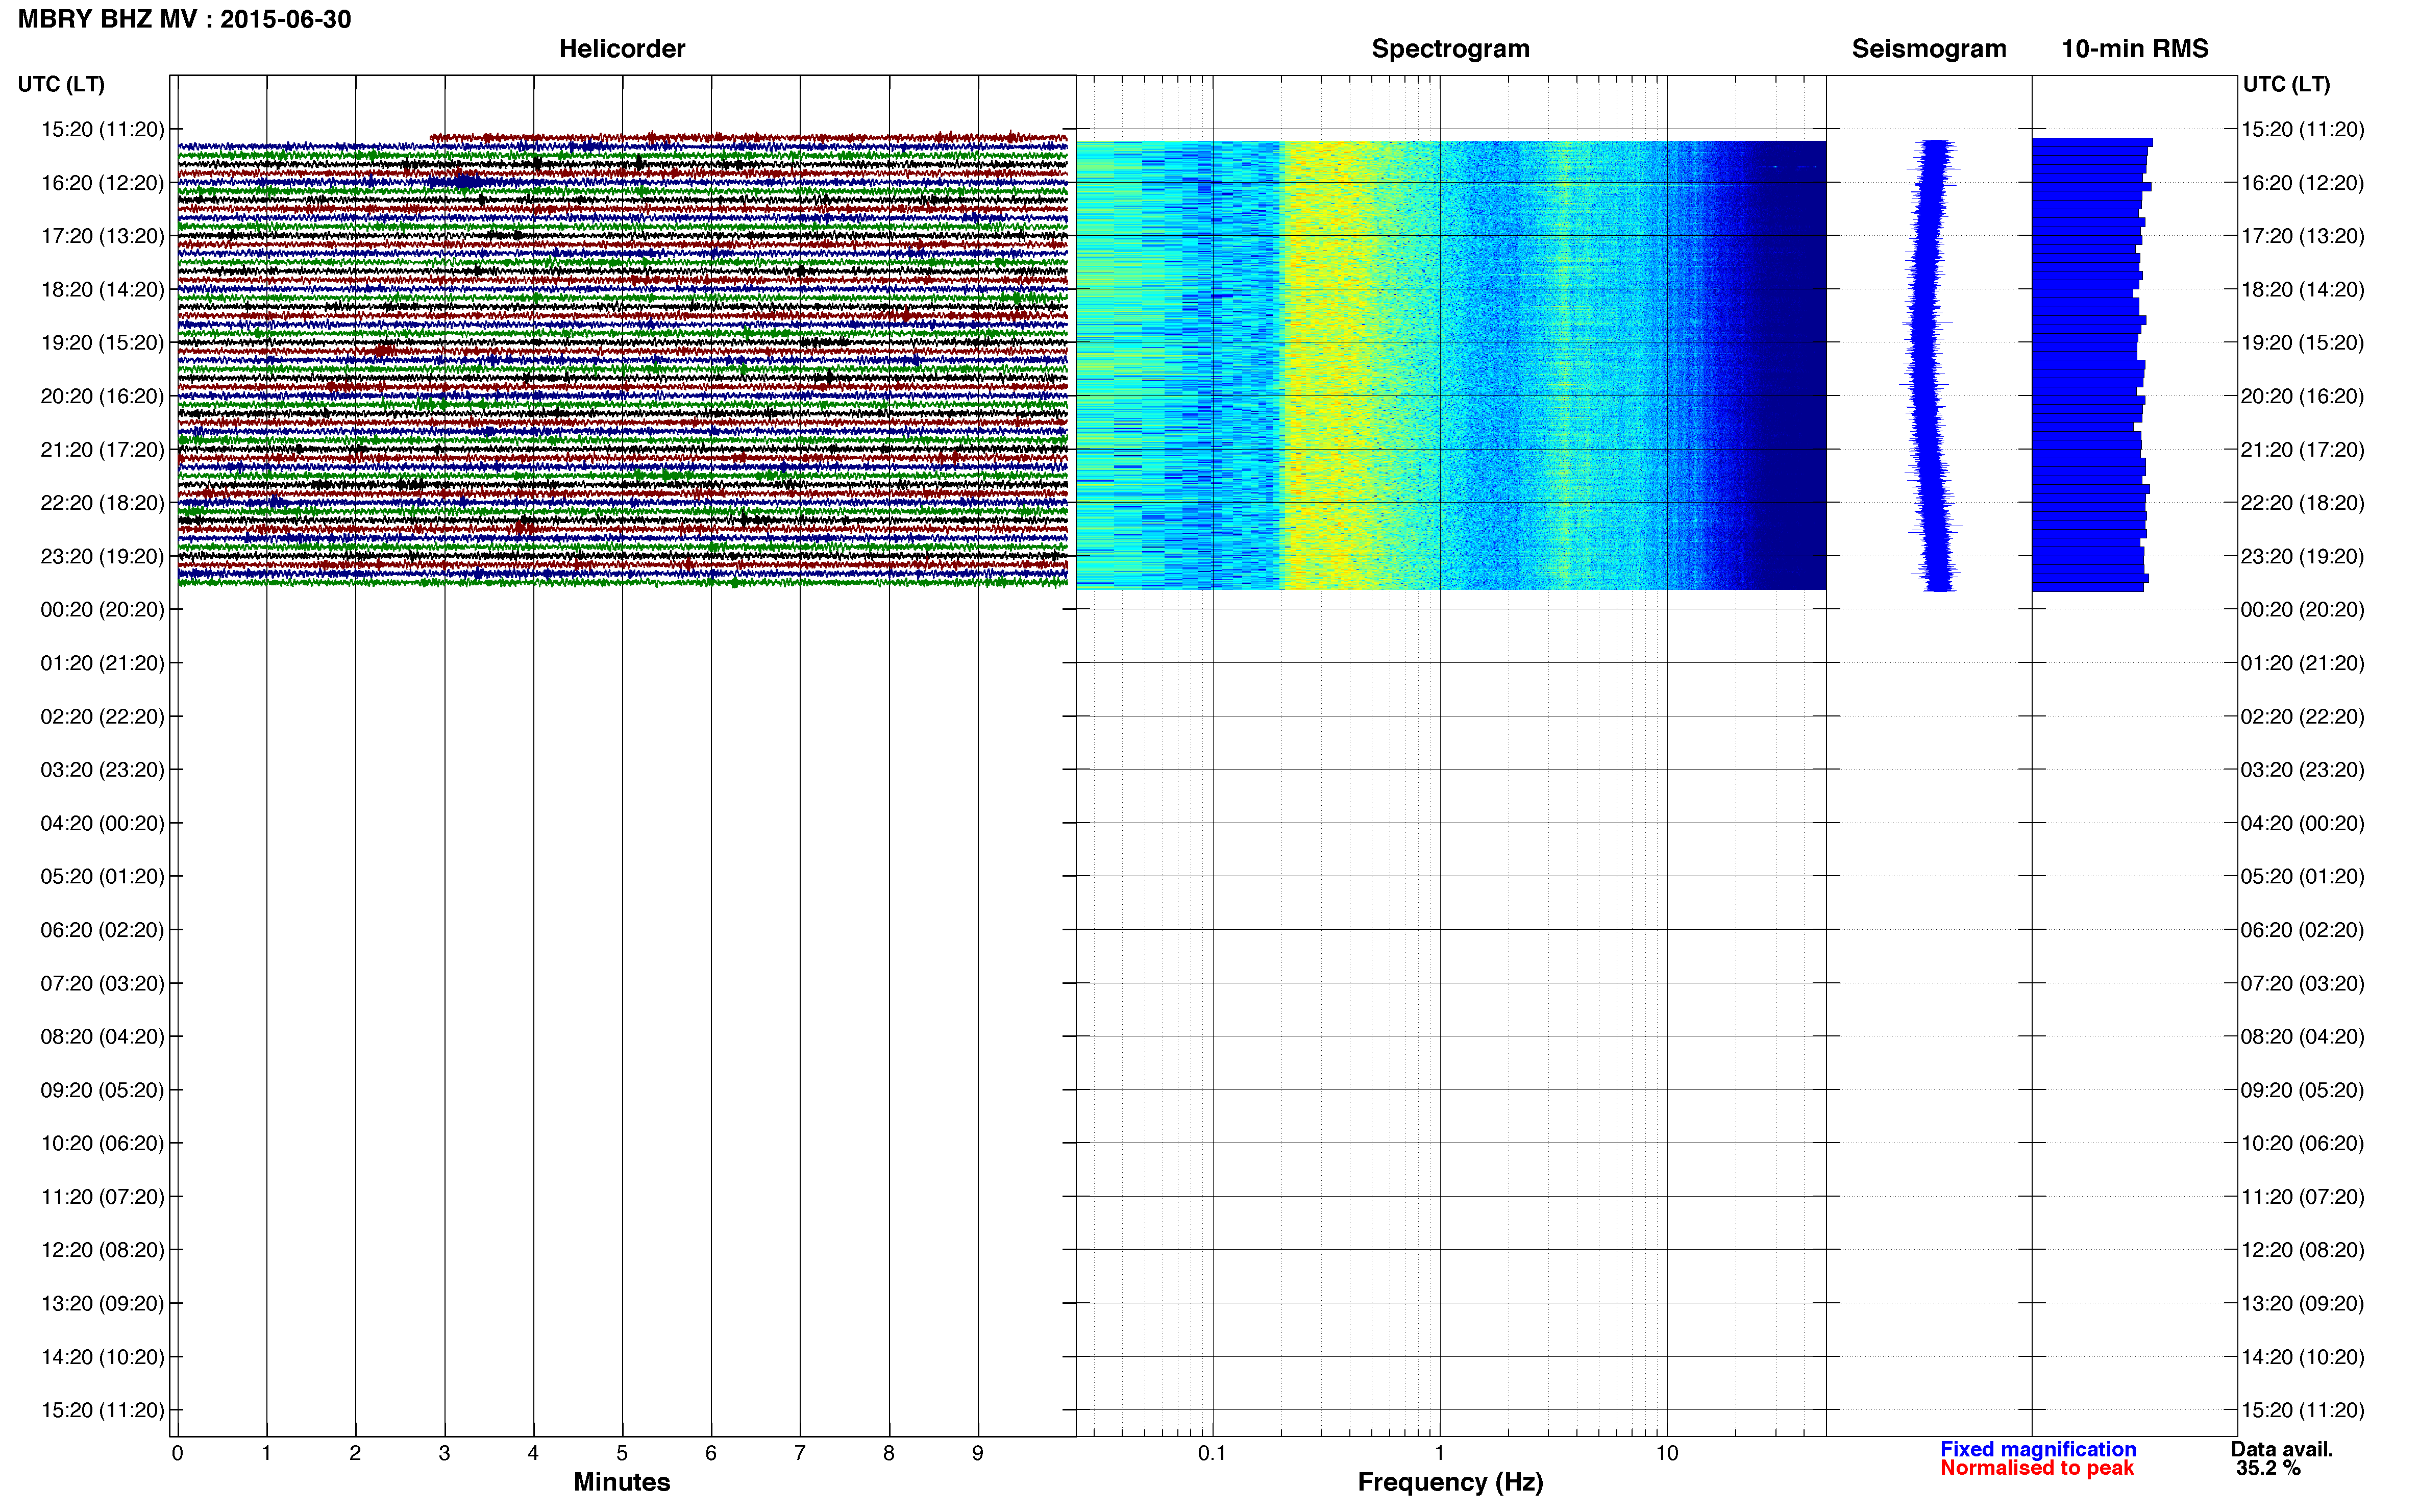Click 13:20 (09:20) on the RMS time axis
The height and width of the screenshot is (1512, 2419).
click(2303, 1304)
